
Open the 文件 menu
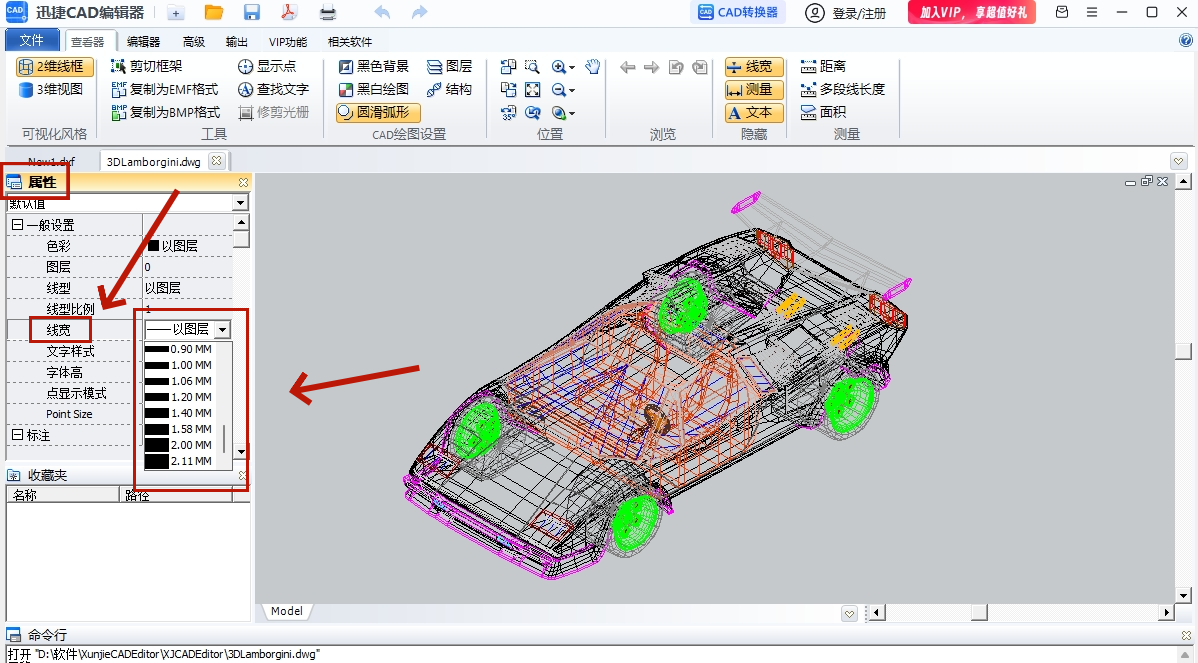click(x=31, y=40)
